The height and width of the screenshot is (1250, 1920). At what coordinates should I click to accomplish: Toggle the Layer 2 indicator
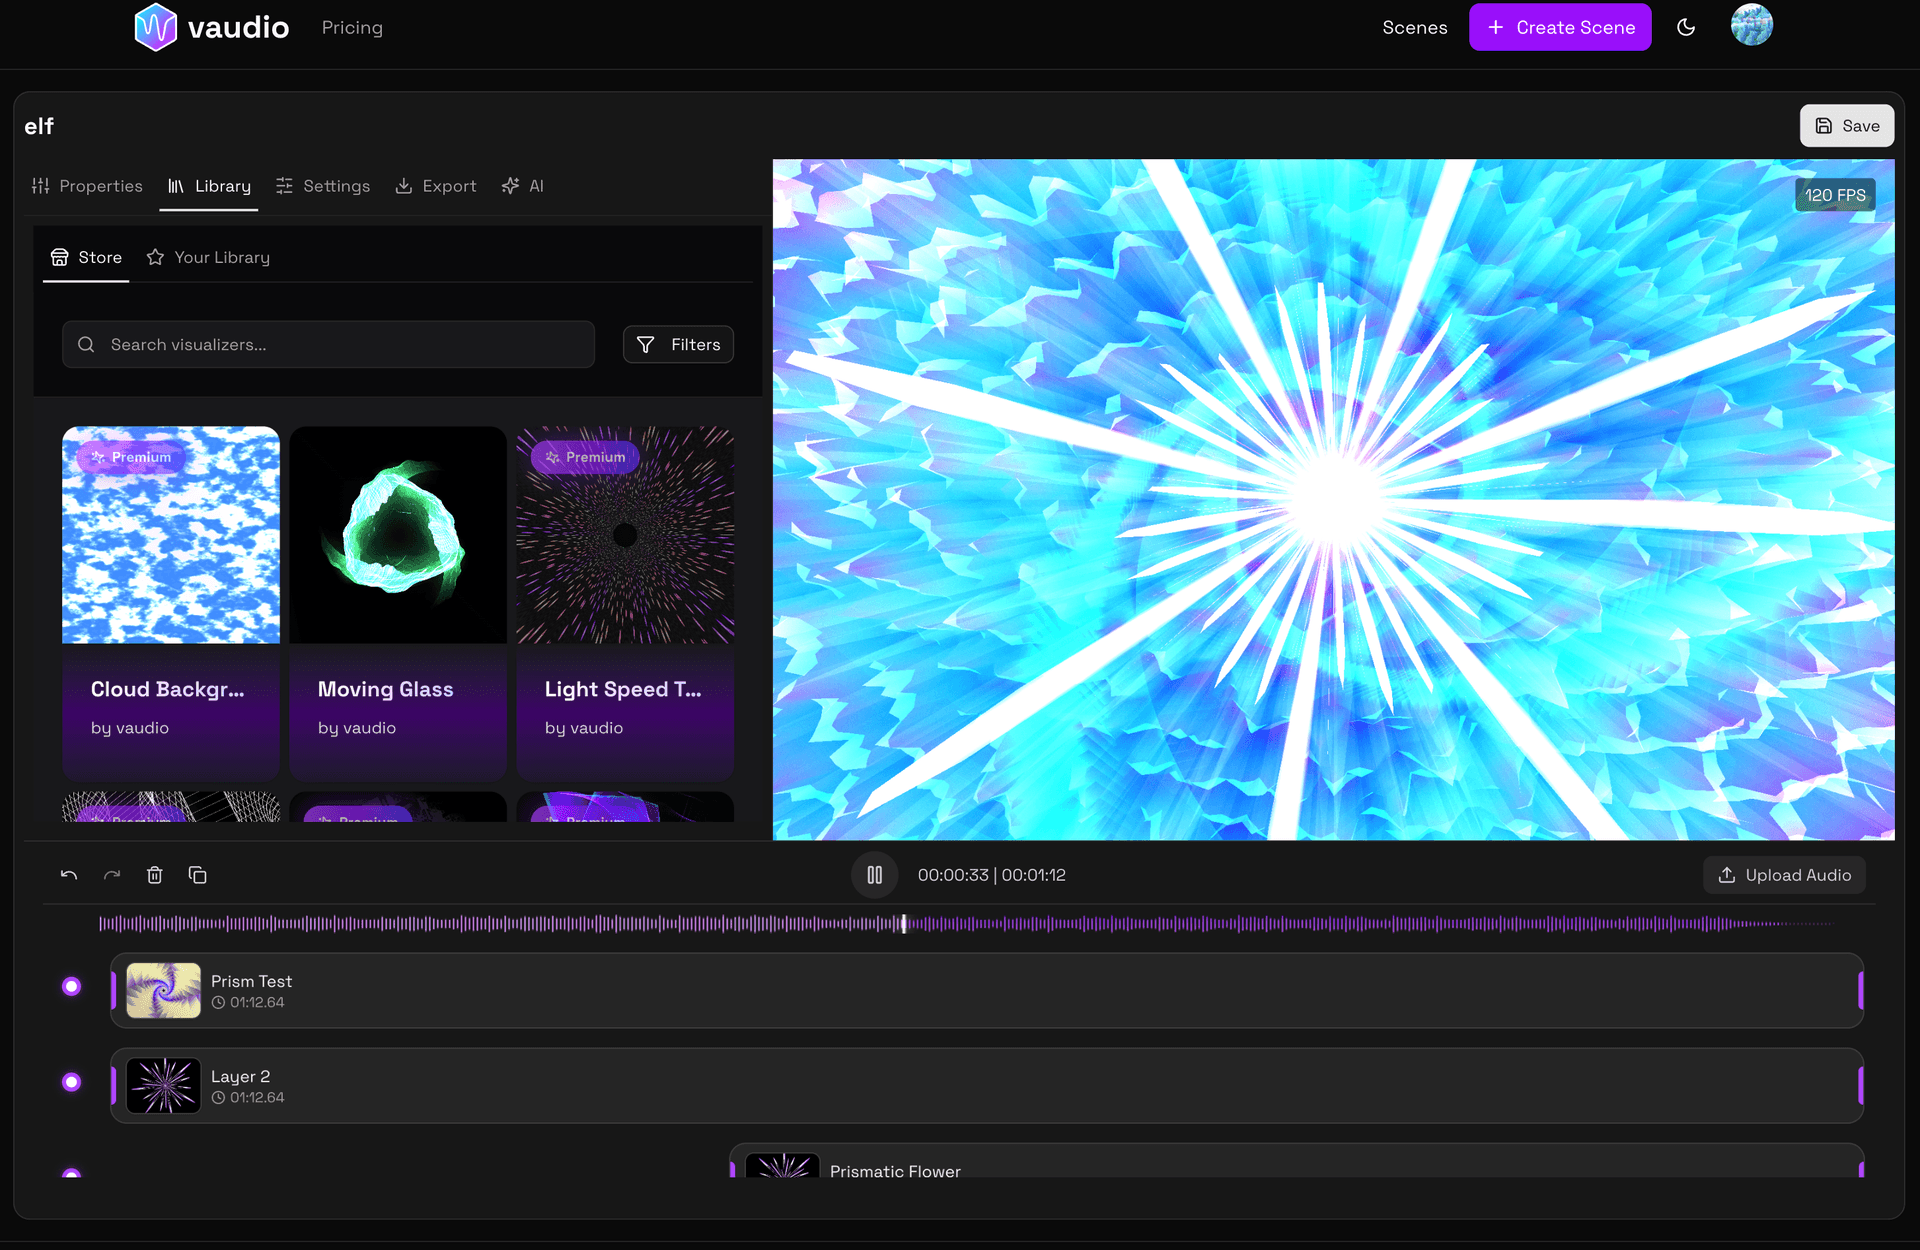(71, 1081)
